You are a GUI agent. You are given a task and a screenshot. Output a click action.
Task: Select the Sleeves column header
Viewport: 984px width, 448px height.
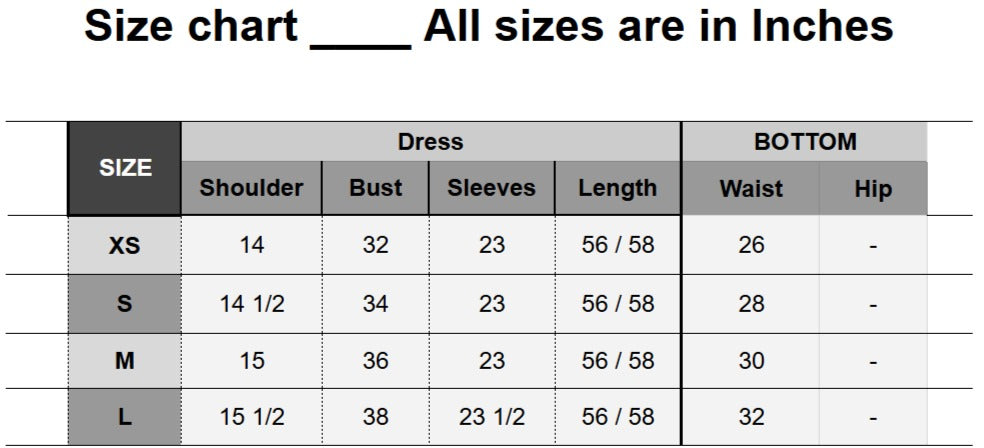[491, 188]
